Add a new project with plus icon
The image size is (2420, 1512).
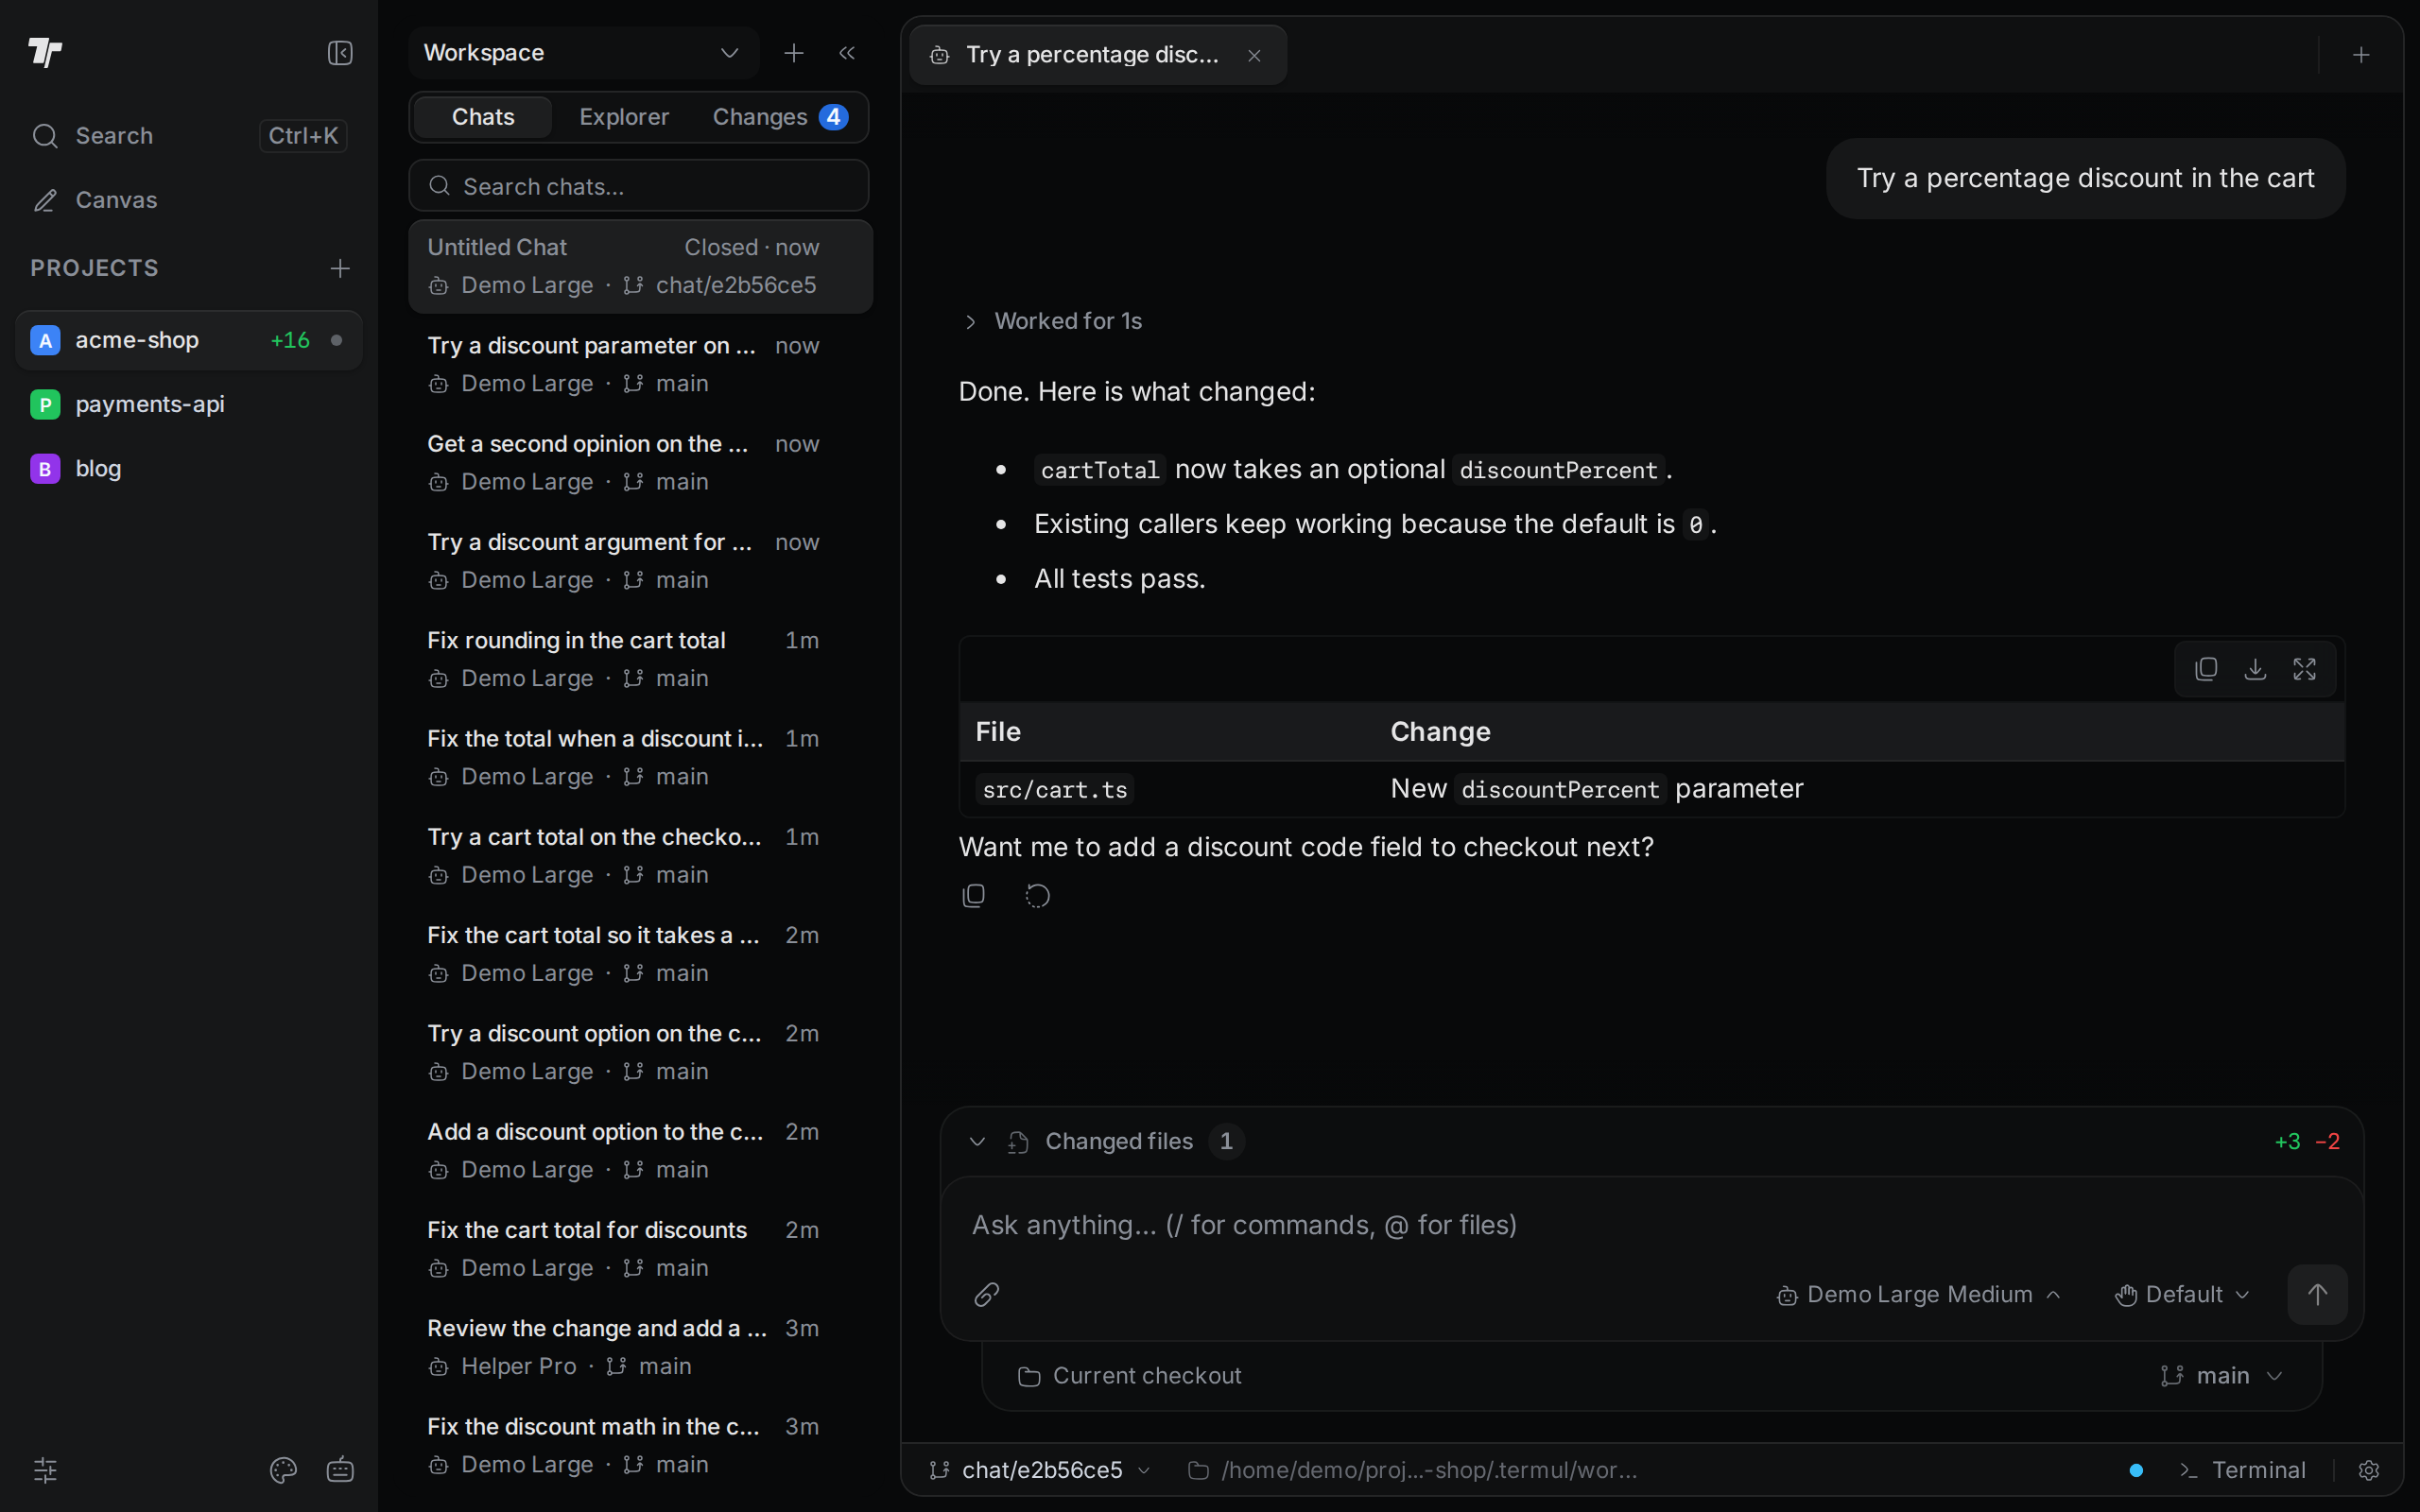(x=340, y=268)
